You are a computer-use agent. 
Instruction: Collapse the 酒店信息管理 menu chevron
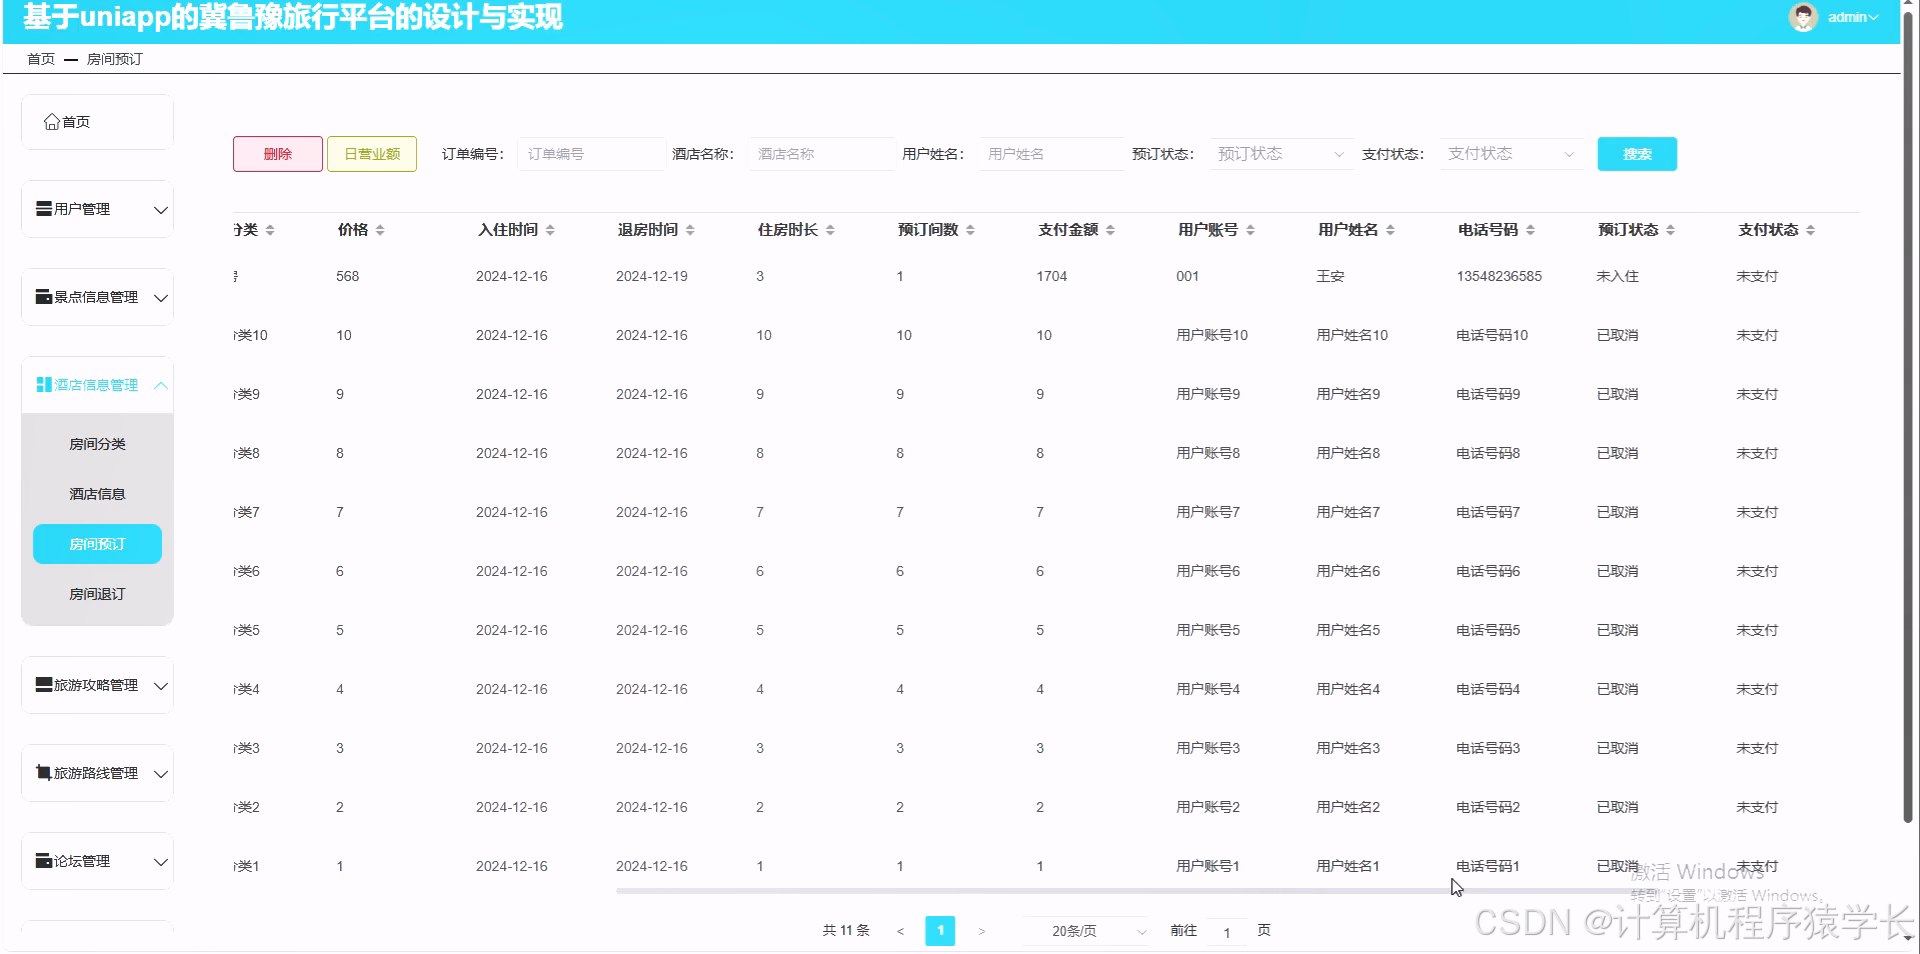[x=160, y=385]
